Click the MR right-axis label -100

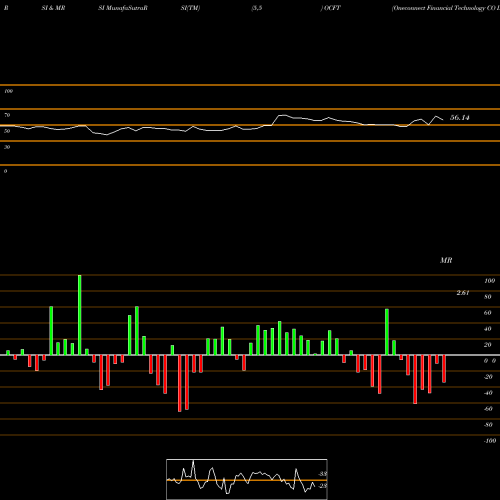(x=490, y=441)
